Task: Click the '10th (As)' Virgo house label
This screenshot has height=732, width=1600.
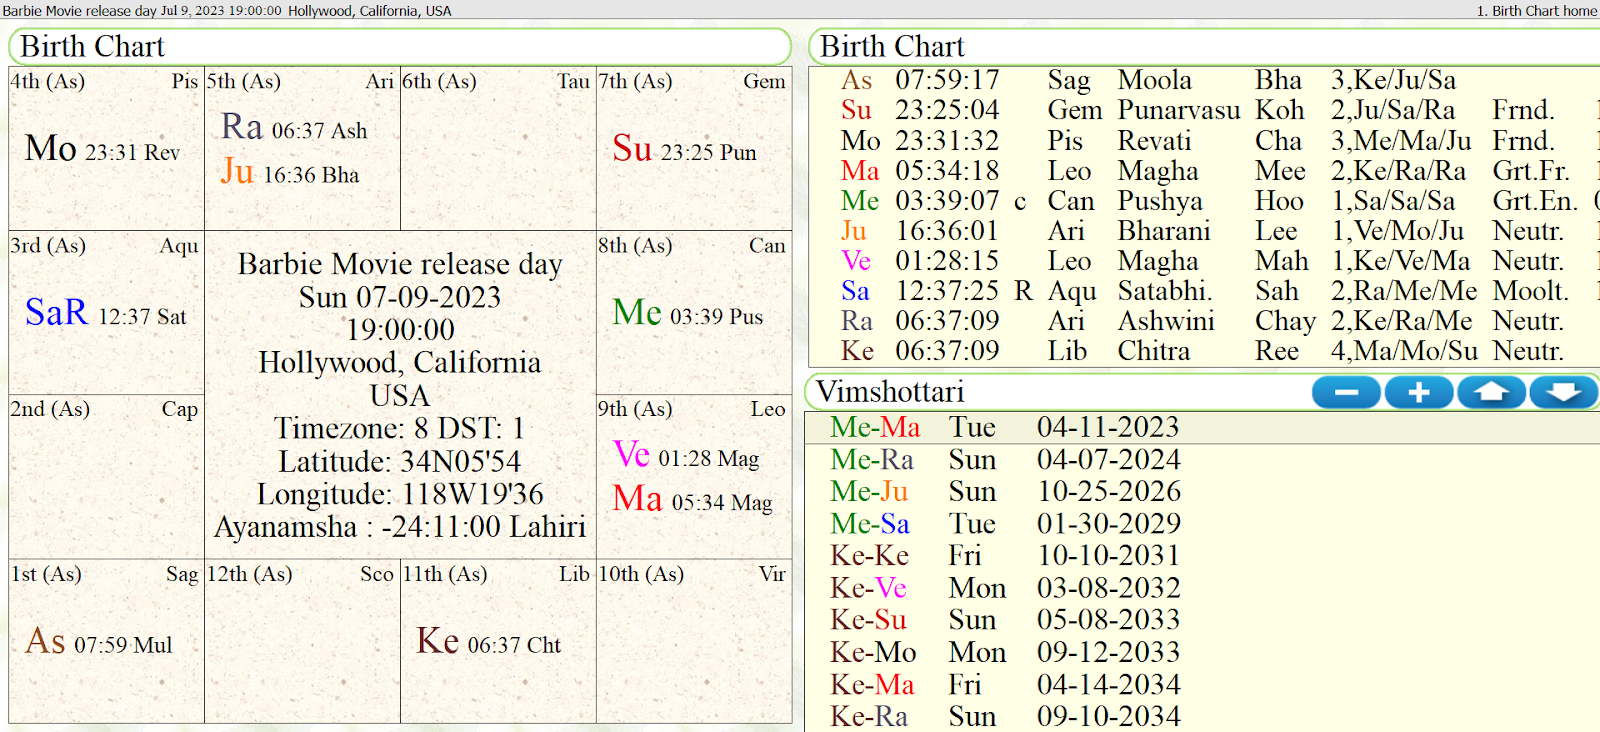Action: point(641,574)
